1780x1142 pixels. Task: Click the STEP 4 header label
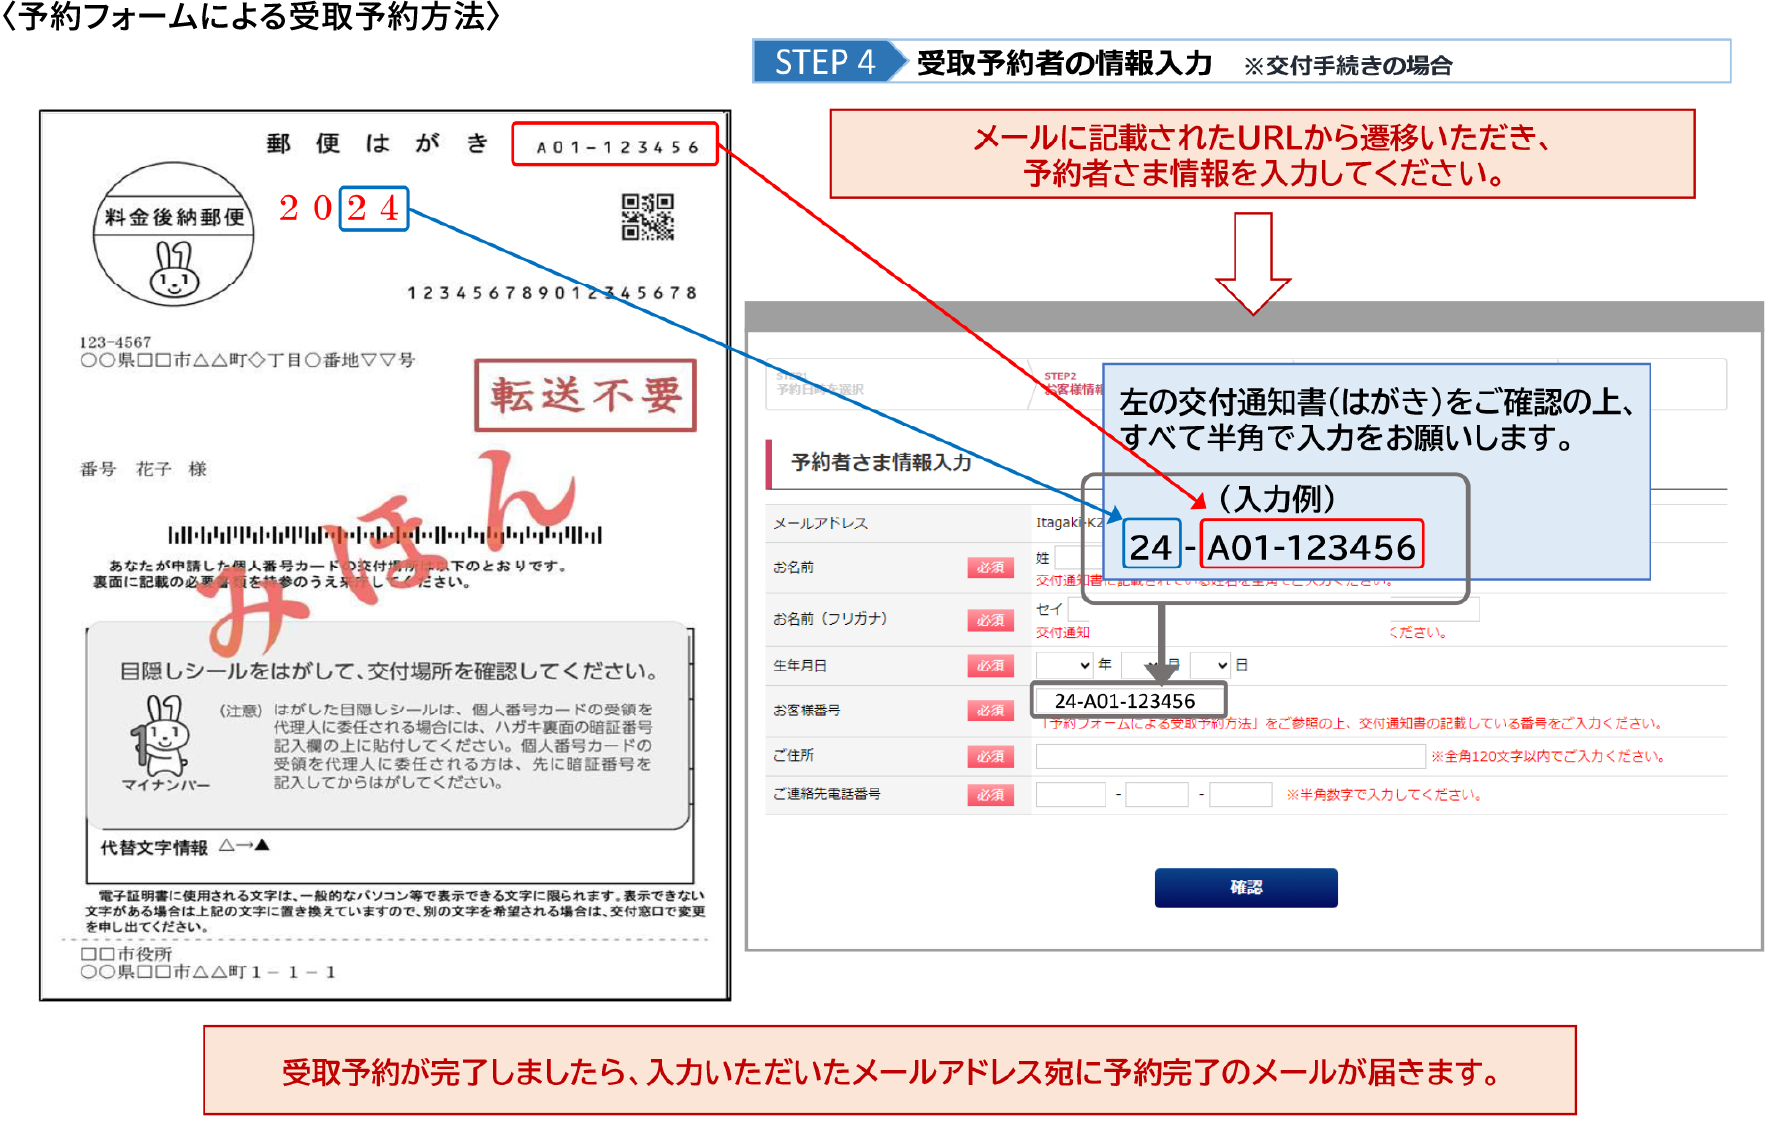pos(825,62)
